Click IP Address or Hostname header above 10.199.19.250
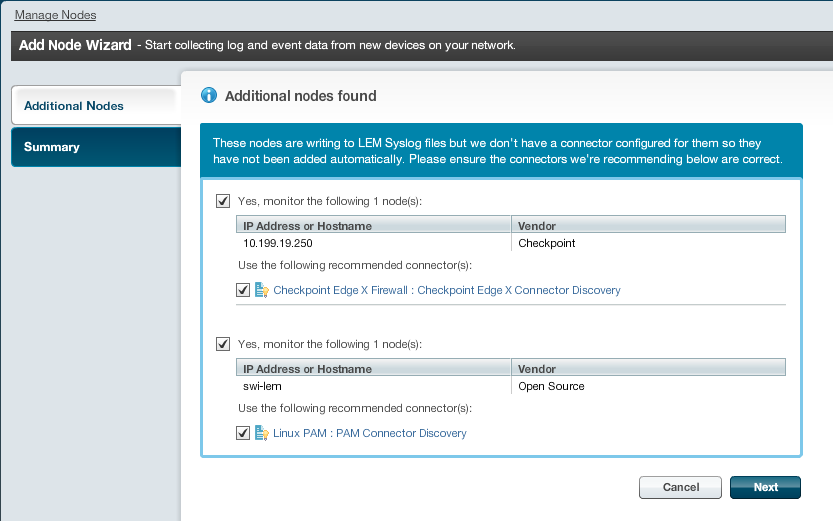833x521 pixels. (x=373, y=225)
